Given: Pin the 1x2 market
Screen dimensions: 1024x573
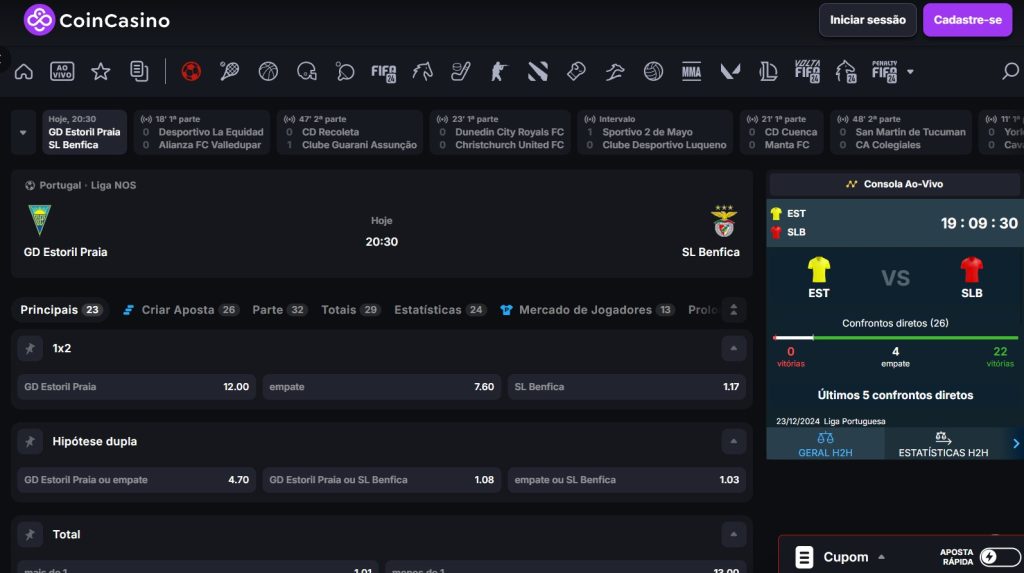Looking at the screenshot, I should tap(30, 348).
